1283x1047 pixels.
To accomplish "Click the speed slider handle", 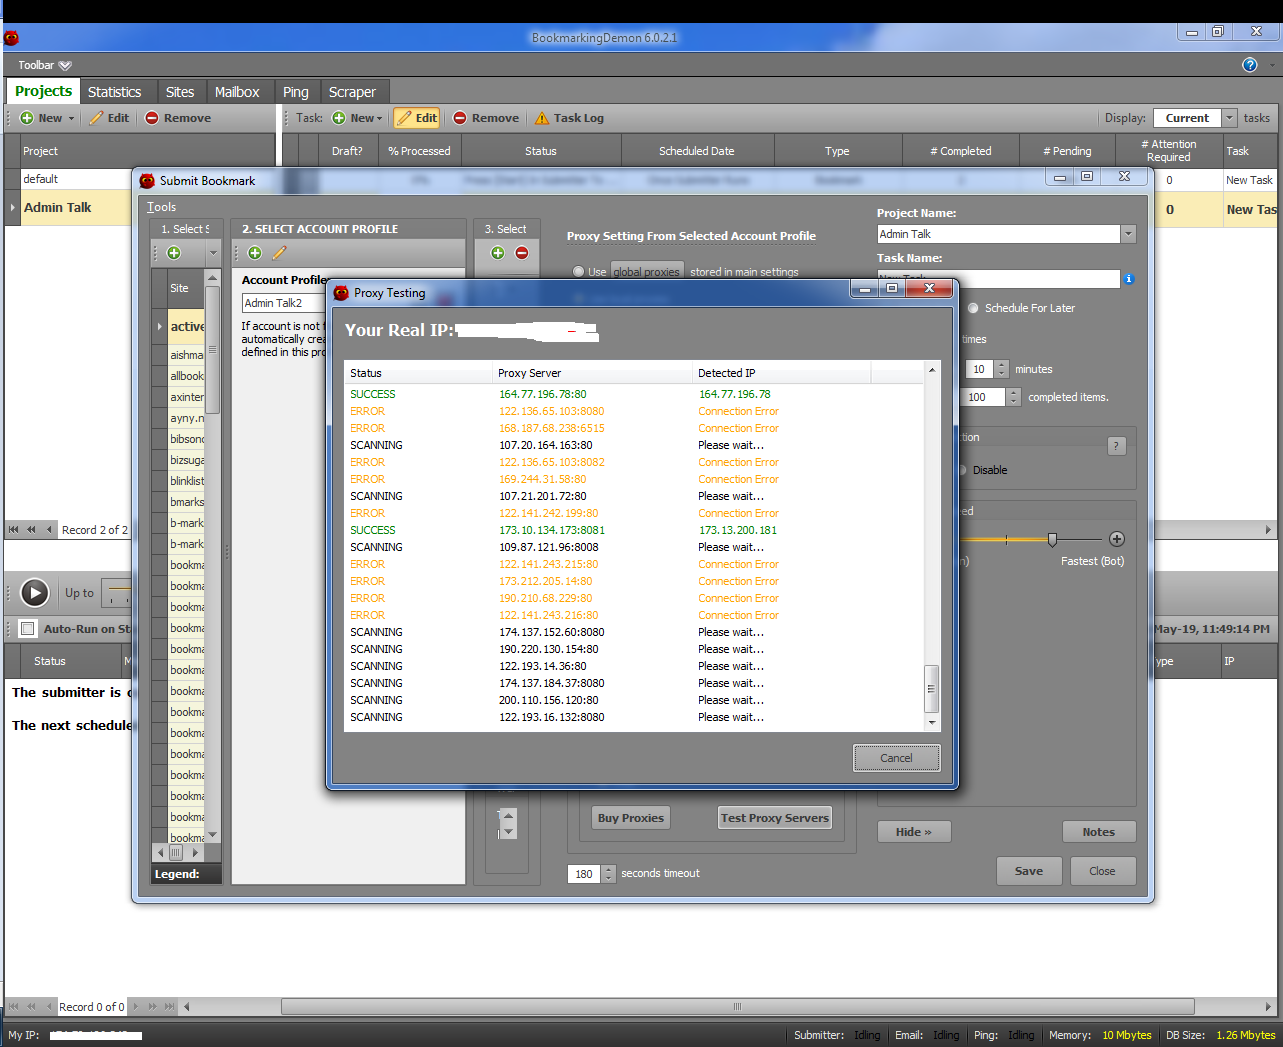I will coord(1052,539).
